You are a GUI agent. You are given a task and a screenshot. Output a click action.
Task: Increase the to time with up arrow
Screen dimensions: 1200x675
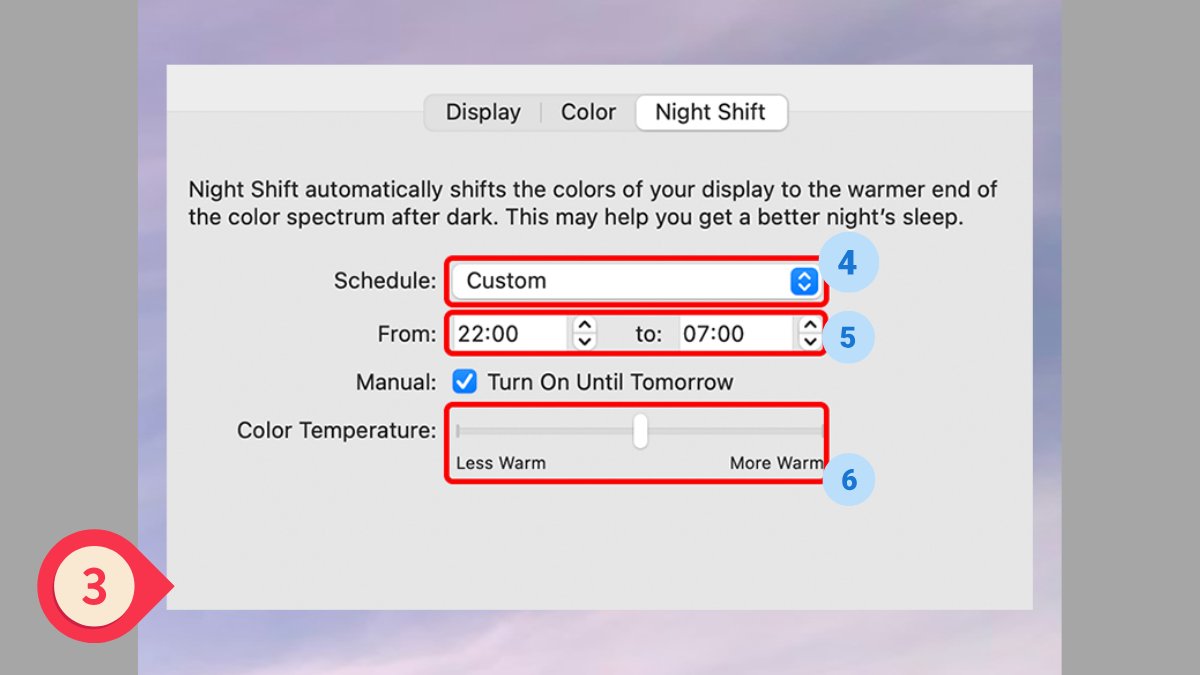(809, 325)
